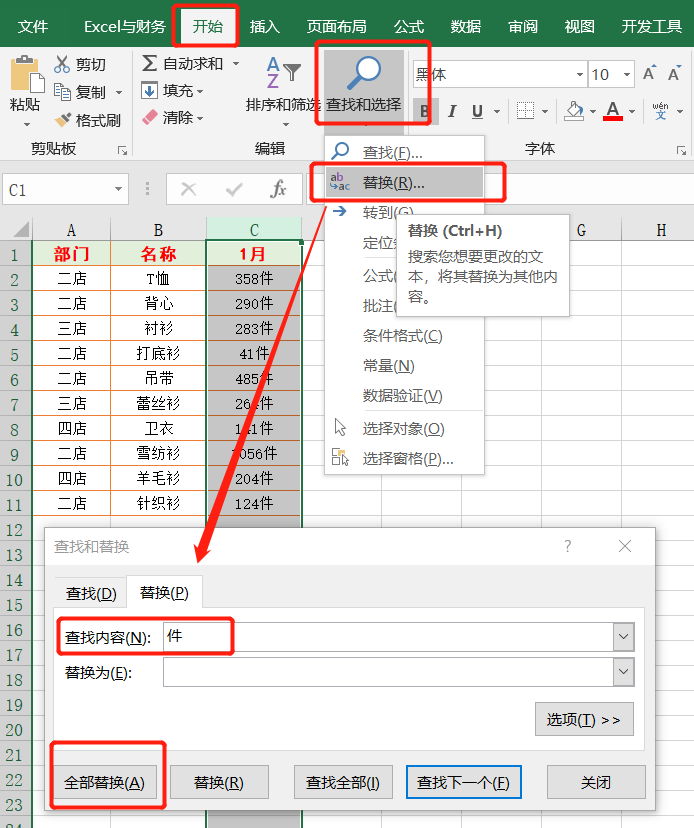Click cell containing 蕾丝衫
The width and height of the screenshot is (694, 828).
[x=158, y=403]
